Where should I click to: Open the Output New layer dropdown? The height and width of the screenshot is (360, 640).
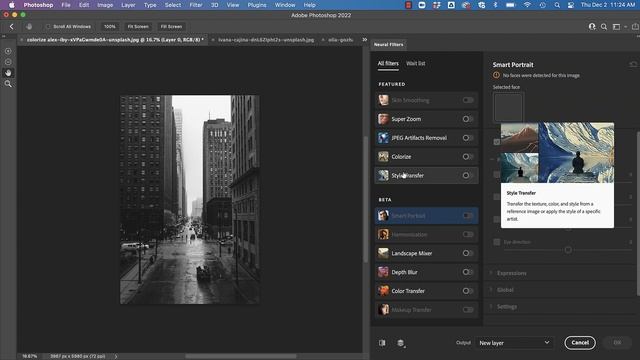[514, 343]
